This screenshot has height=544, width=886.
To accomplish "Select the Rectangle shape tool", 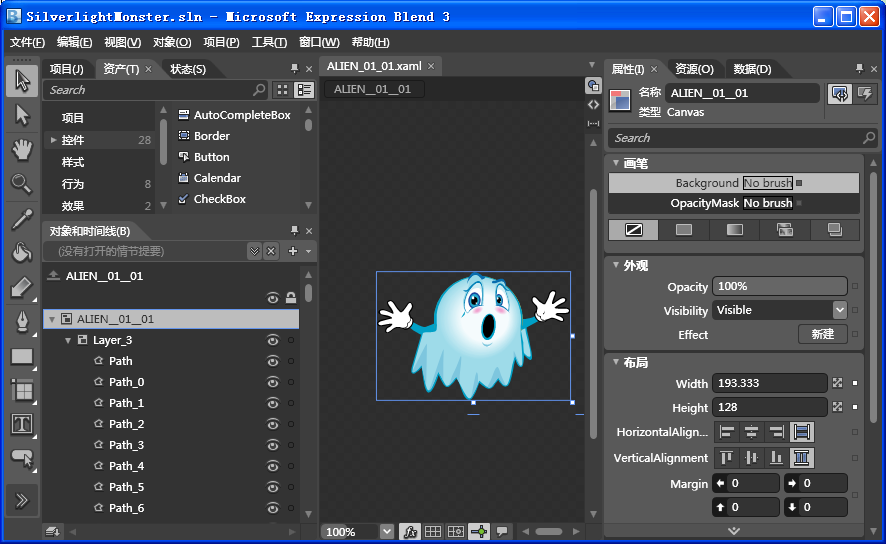I will coord(22,356).
